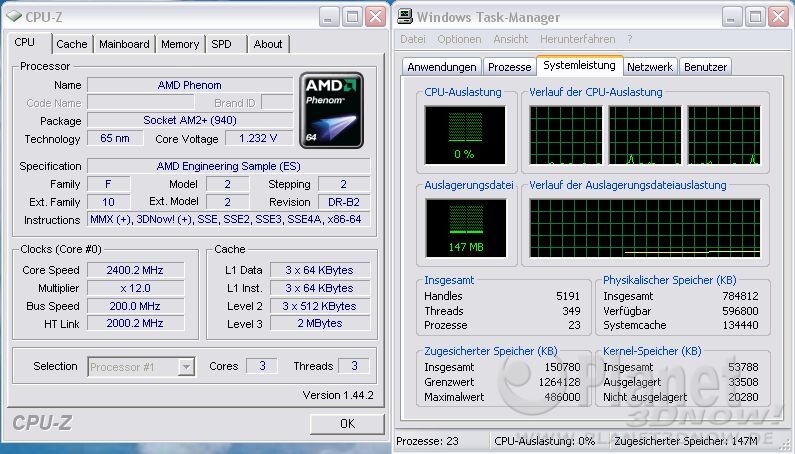
Task: Minimize the Windows Task-Manager window
Action: tap(731, 17)
